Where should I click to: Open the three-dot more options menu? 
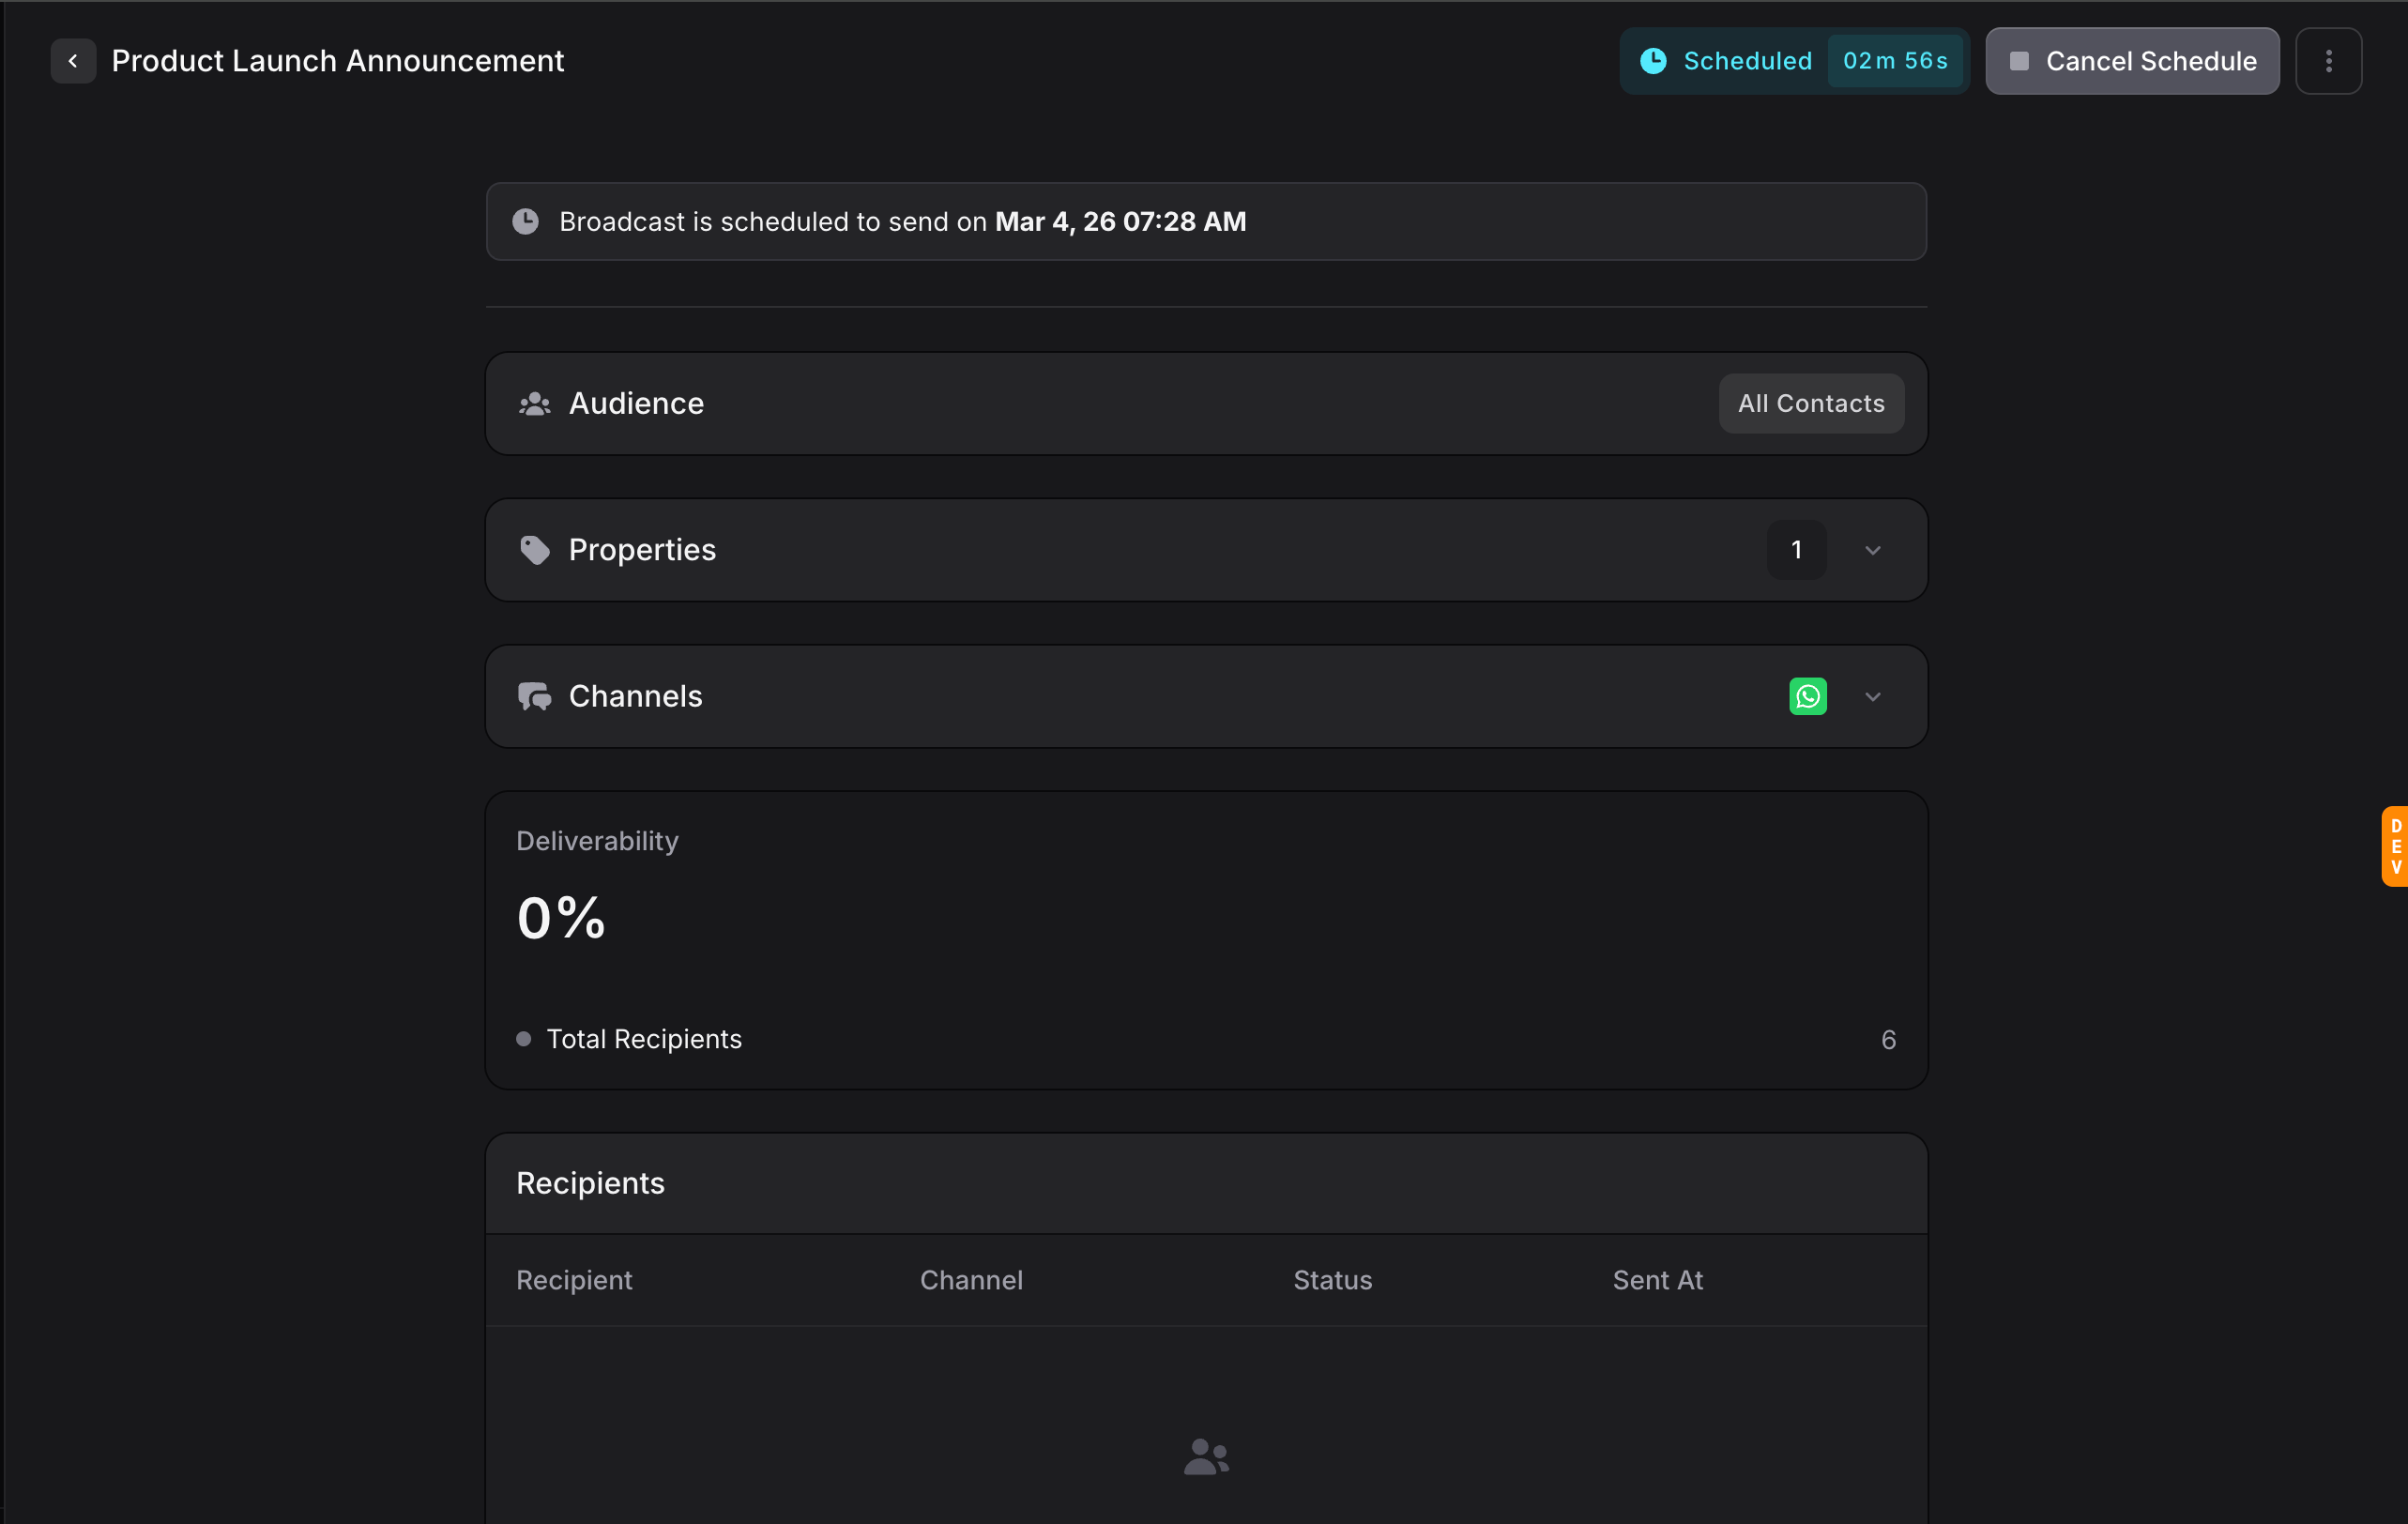2328,61
